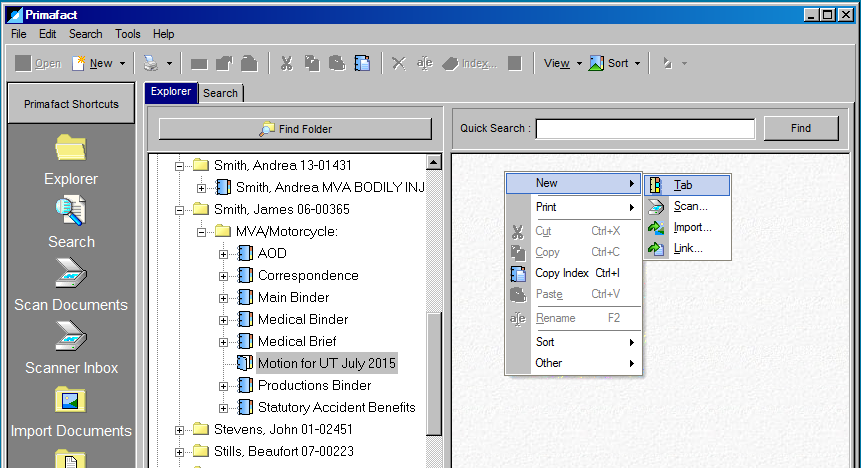Viewport: 861px width, 468px height.
Task: Choose Scan... from the New submenu
Action: 687,207
